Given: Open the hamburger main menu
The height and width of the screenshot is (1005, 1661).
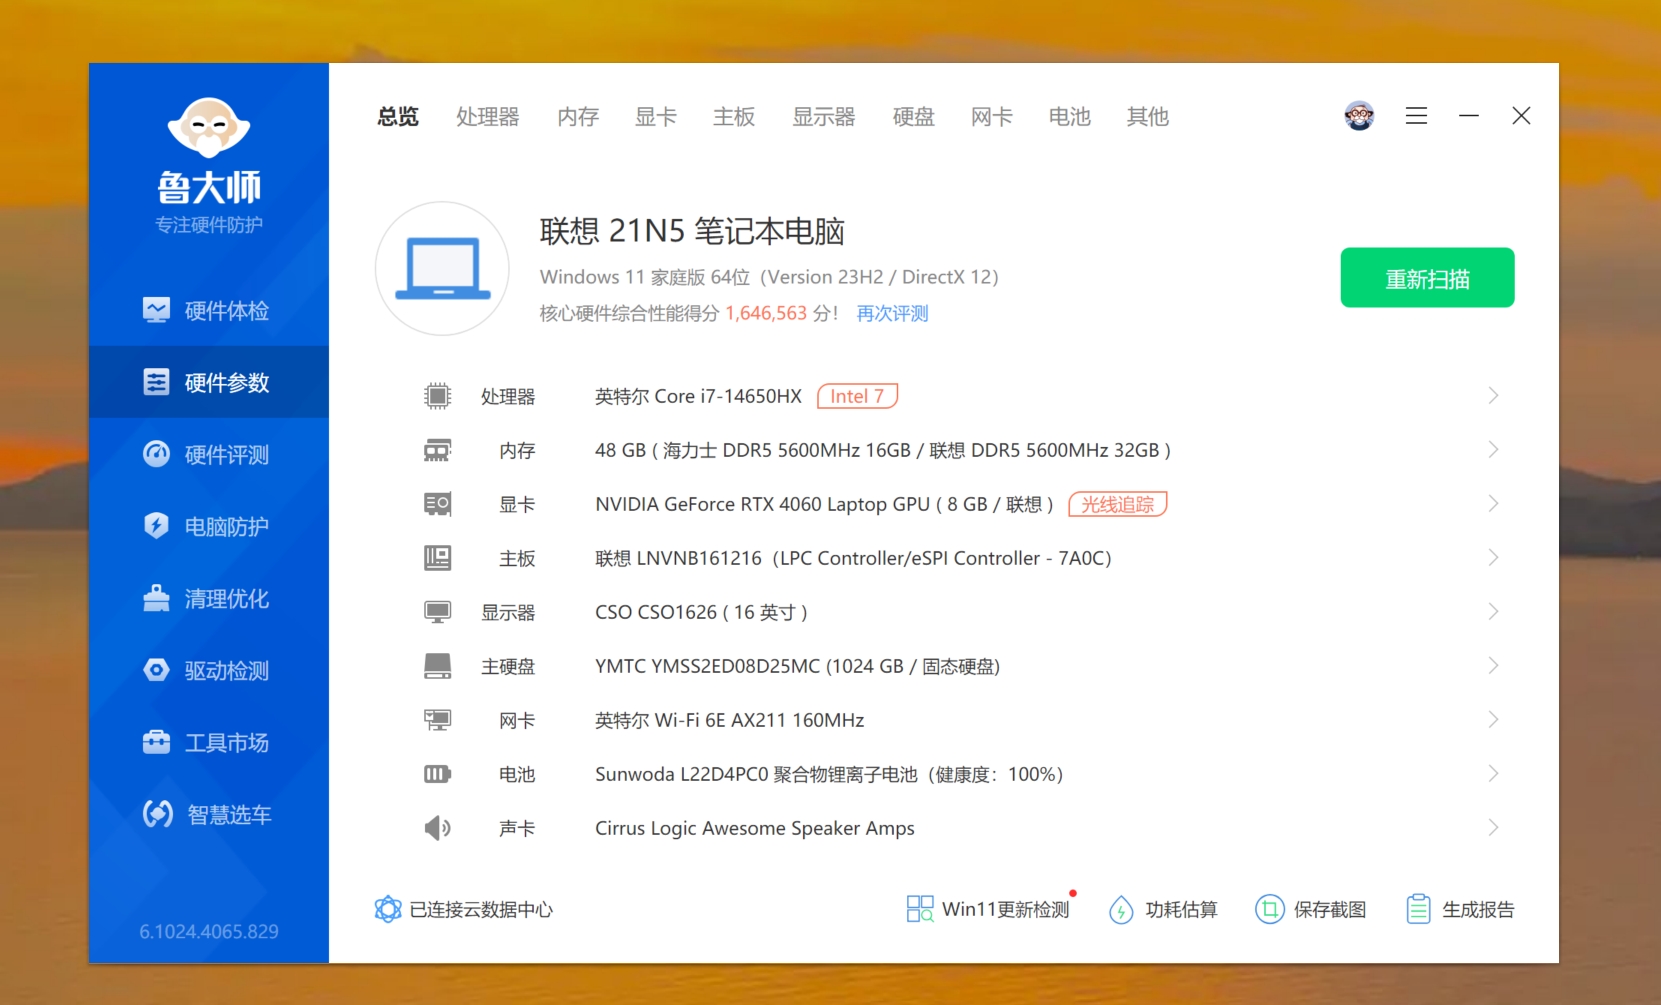Looking at the screenshot, I should tap(1416, 116).
